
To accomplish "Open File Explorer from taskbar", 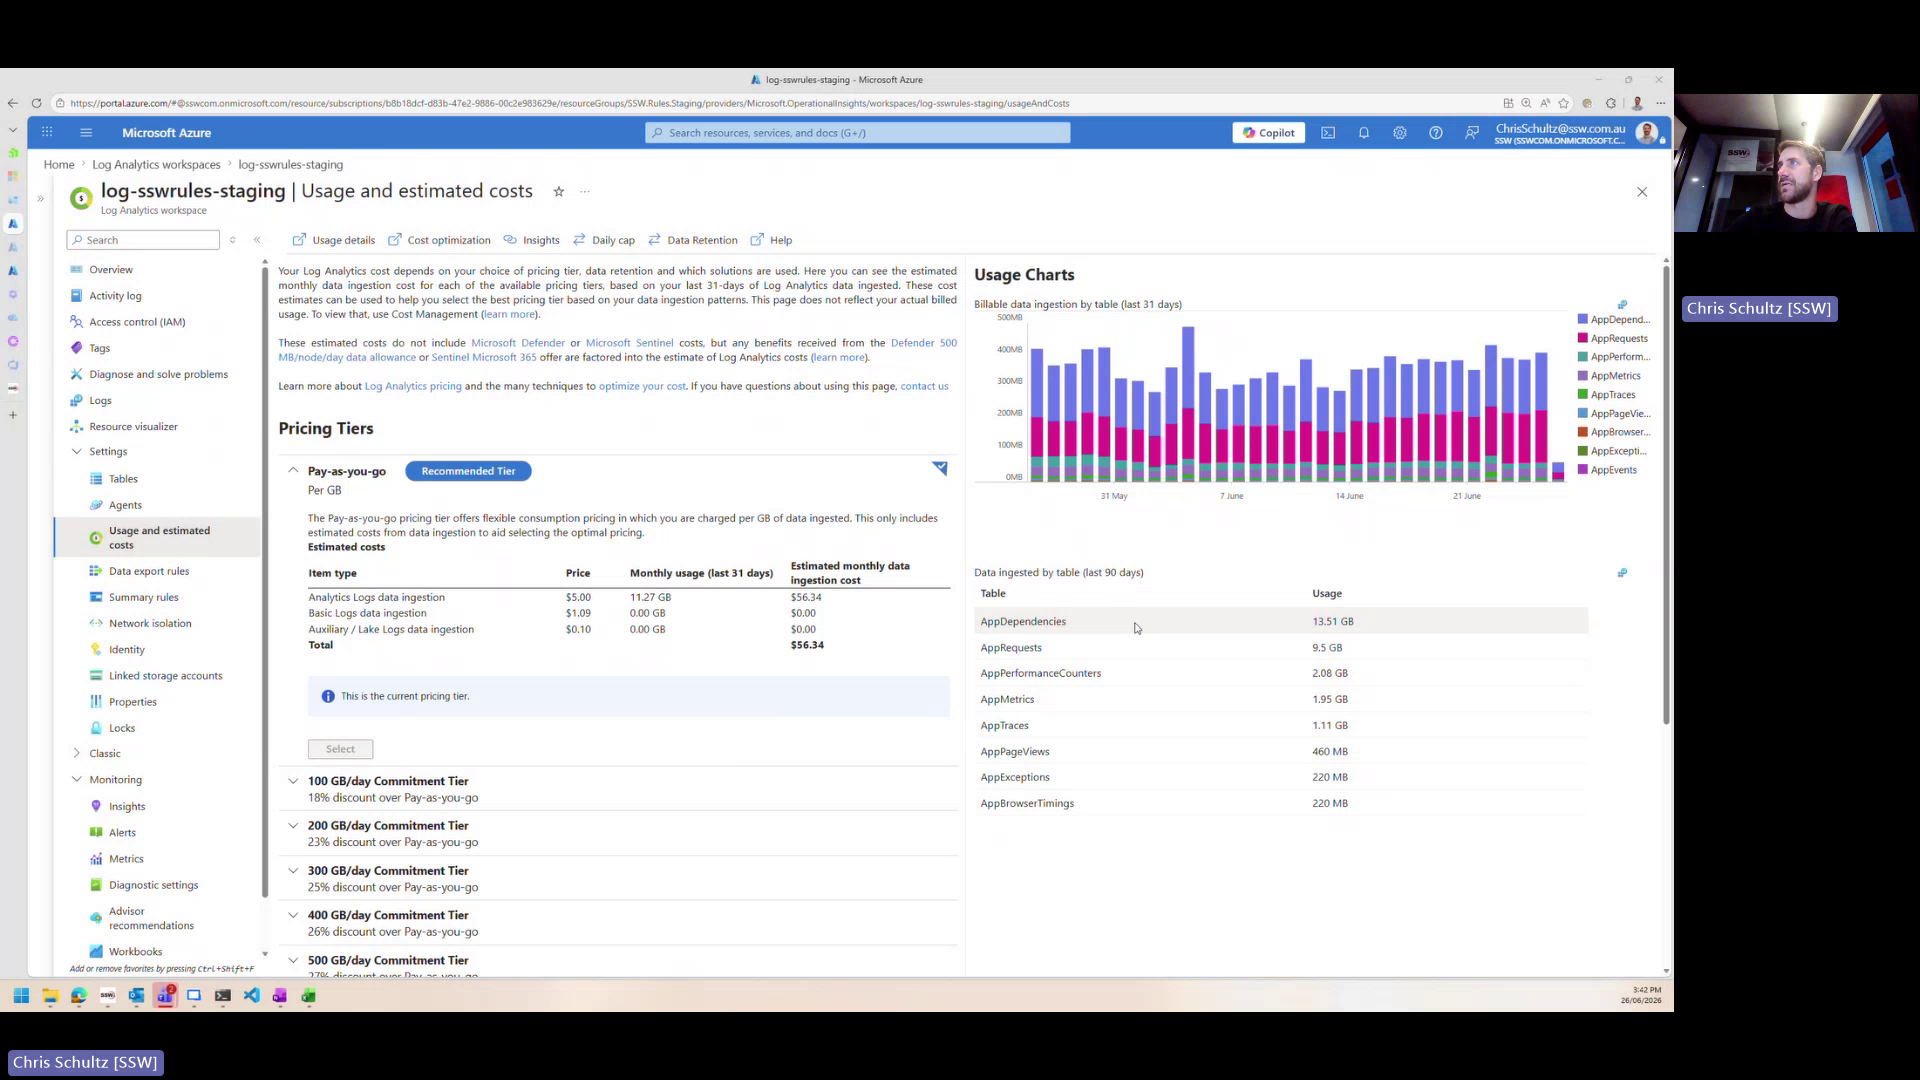I will point(50,995).
